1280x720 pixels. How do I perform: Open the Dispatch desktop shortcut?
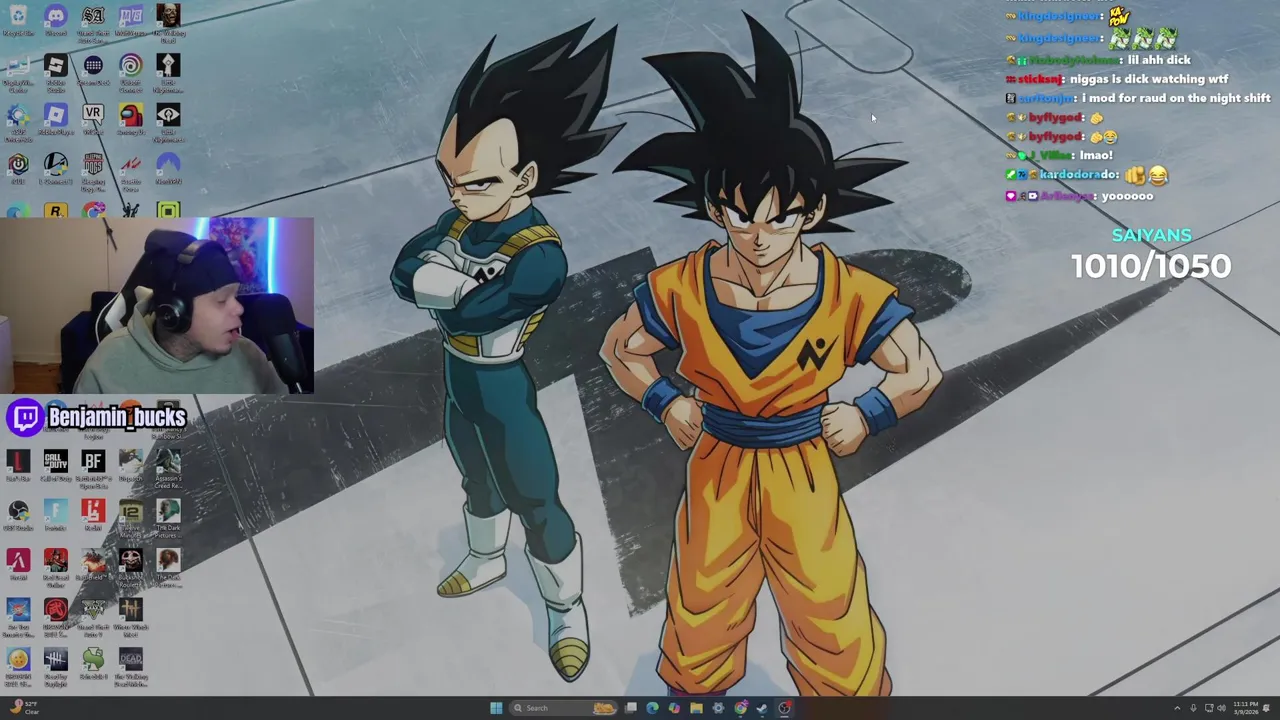pyautogui.click(x=130, y=465)
